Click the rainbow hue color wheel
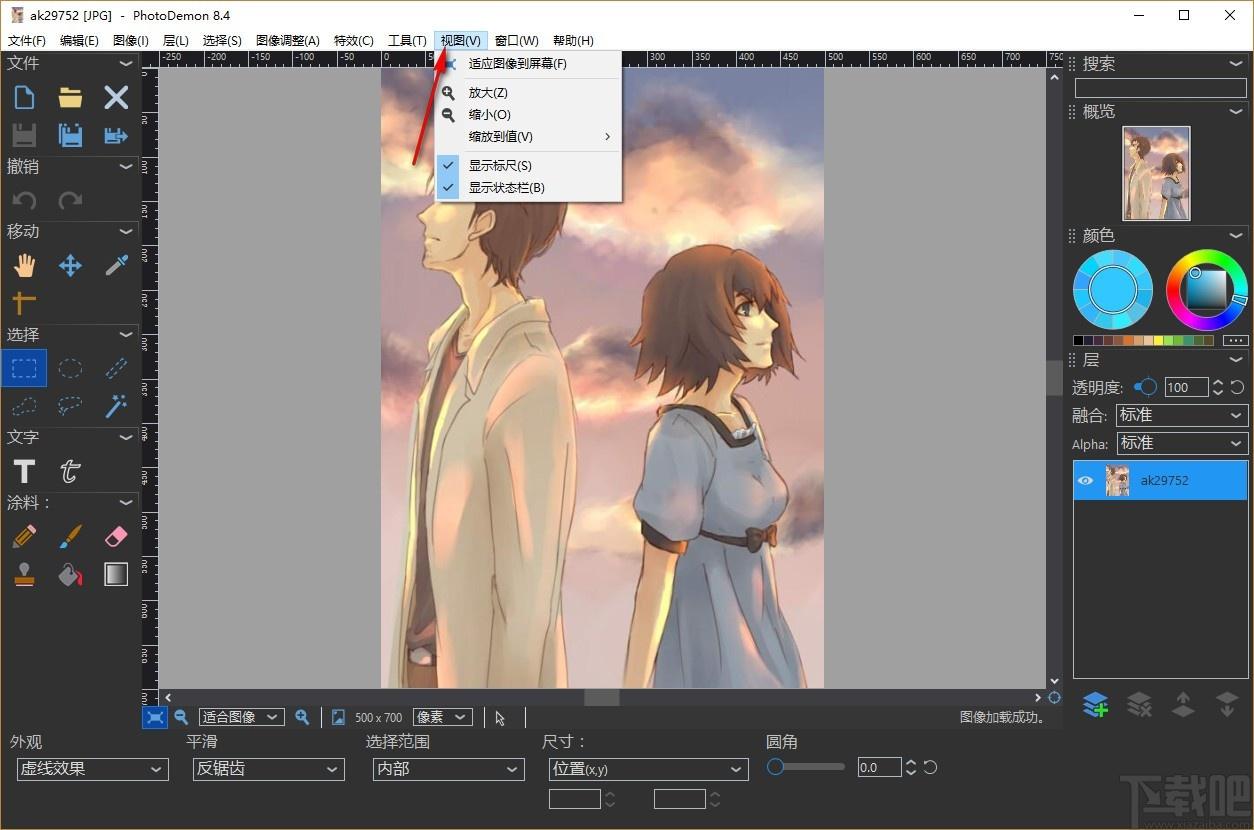 click(x=1206, y=290)
